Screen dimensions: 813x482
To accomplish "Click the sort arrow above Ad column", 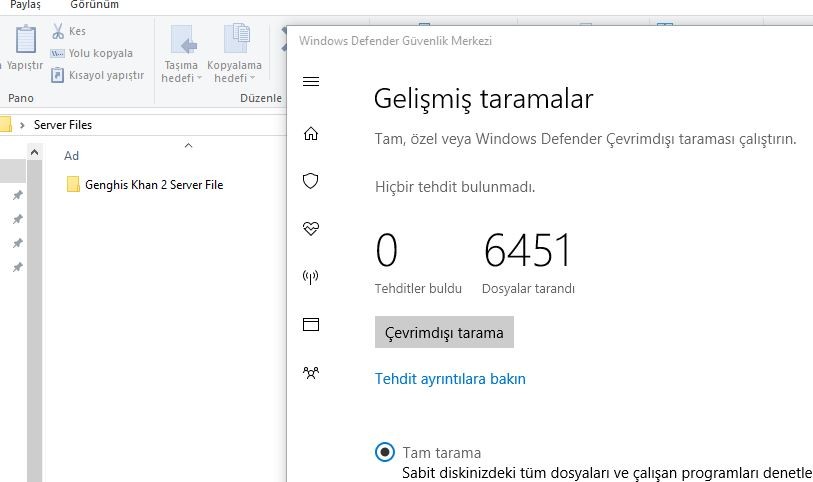I will click(189, 146).
